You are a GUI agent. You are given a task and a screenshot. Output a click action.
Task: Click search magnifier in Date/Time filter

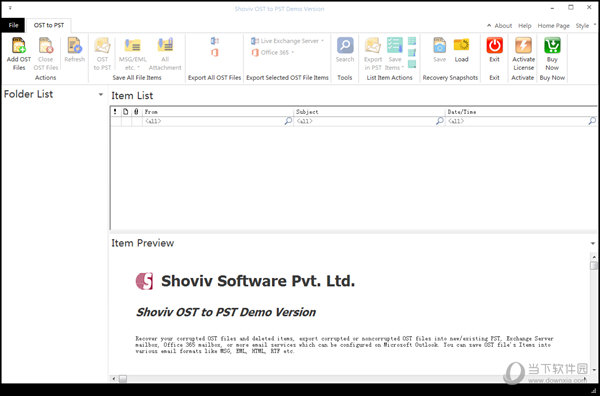(592, 121)
